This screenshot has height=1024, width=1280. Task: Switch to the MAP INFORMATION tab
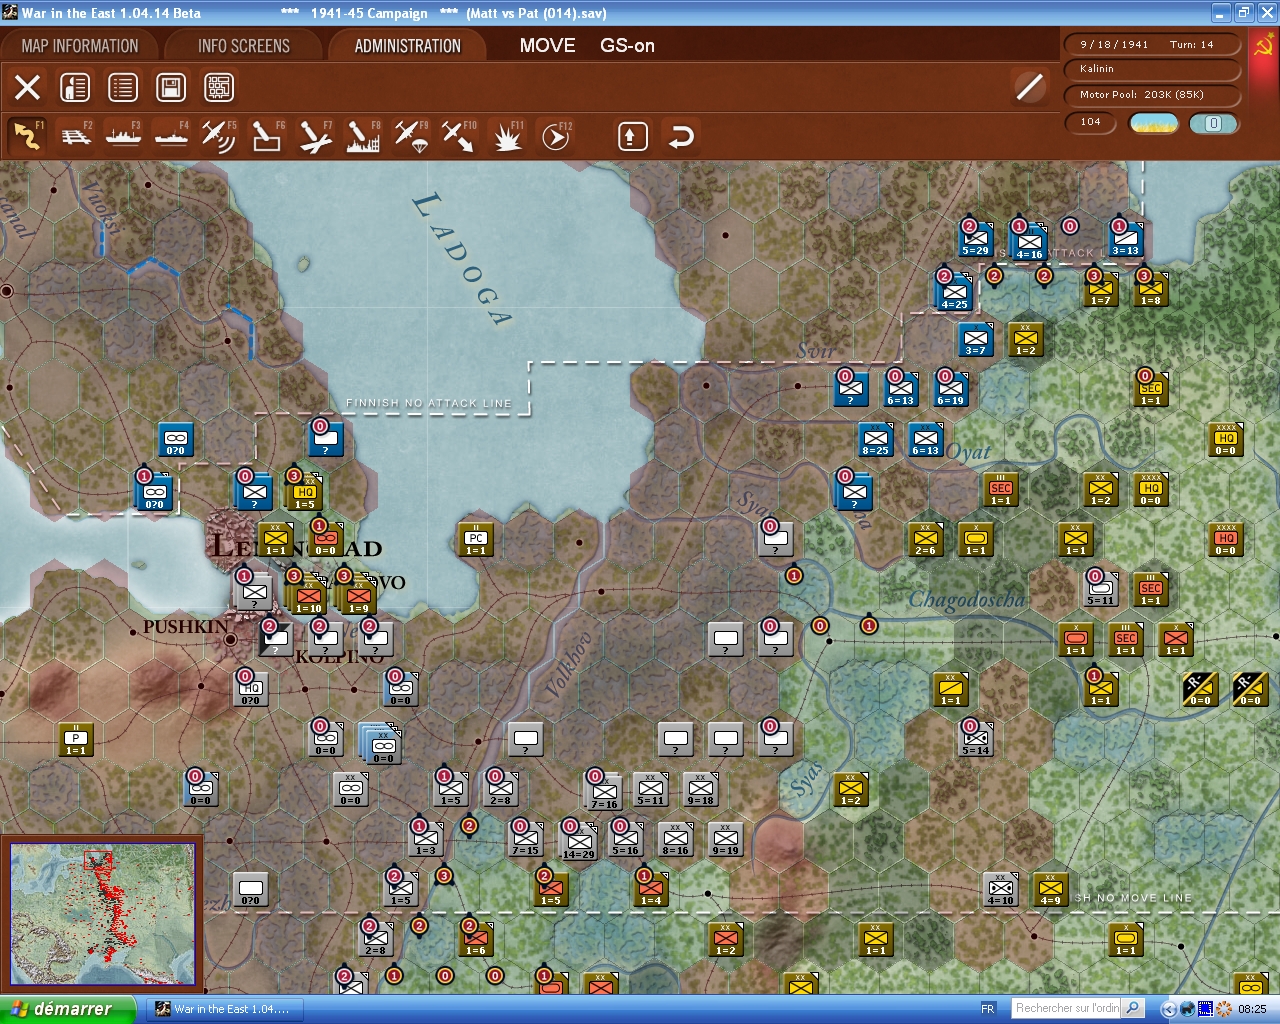click(80, 46)
